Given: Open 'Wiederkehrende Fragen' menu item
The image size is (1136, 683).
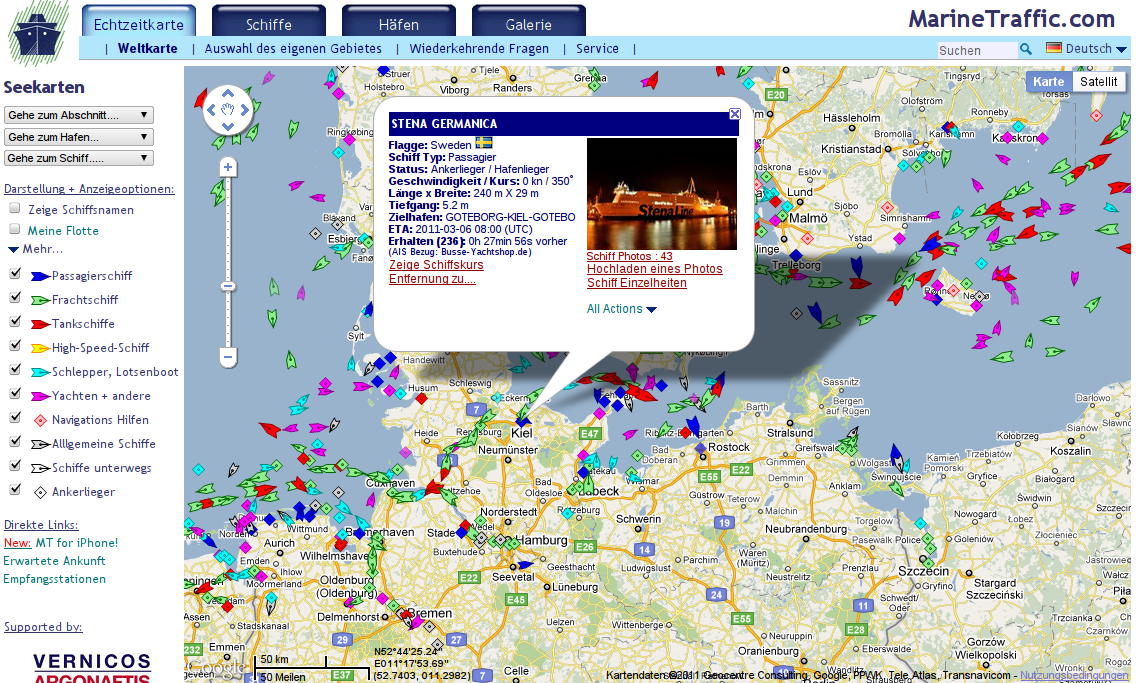Looking at the screenshot, I should click(x=479, y=49).
